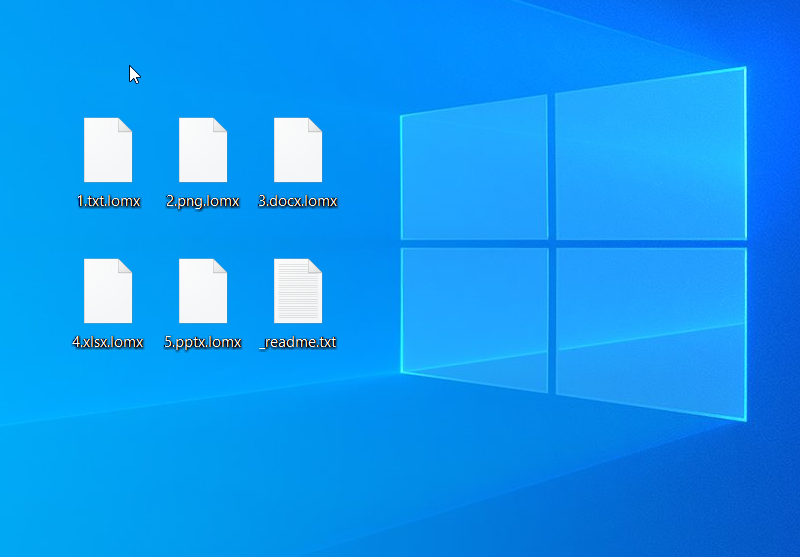This screenshot has height=557, width=800.
Task: Click the '4.xlsx.lomx' filename label
Action: click(x=108, y=342)
